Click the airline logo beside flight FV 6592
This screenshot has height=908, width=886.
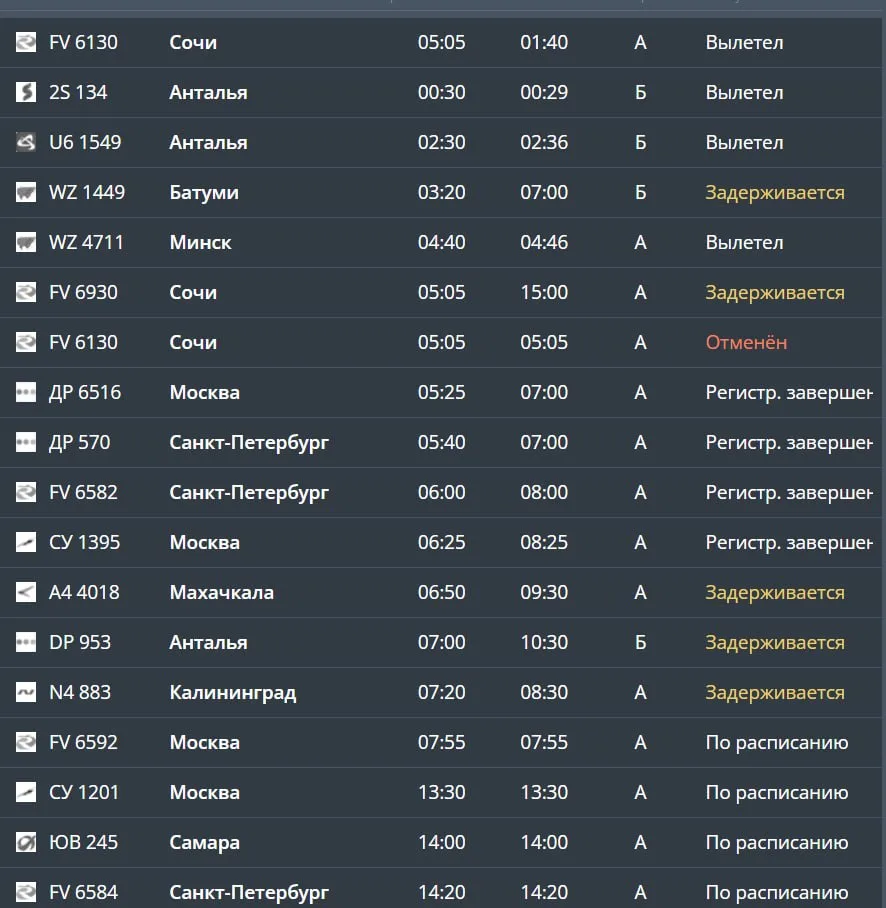25,742
